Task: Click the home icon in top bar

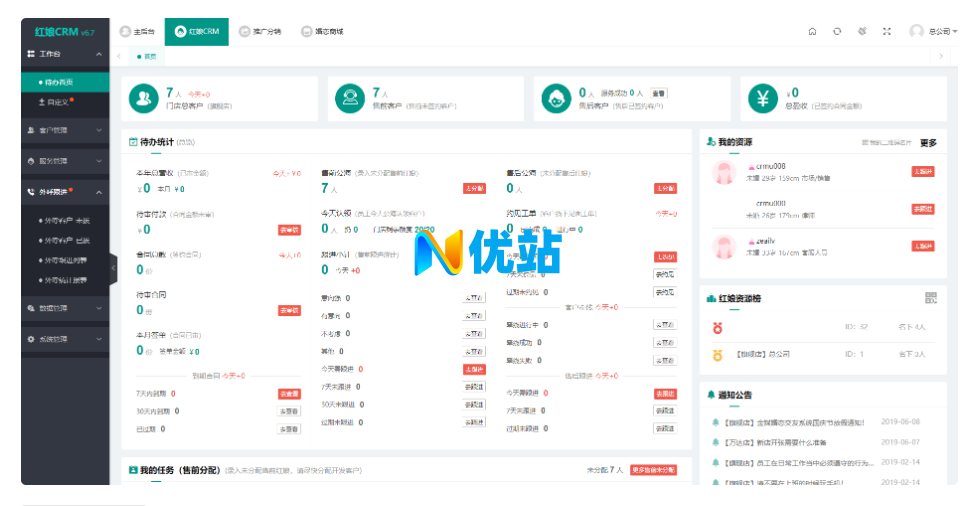Action: click(812, 32)
